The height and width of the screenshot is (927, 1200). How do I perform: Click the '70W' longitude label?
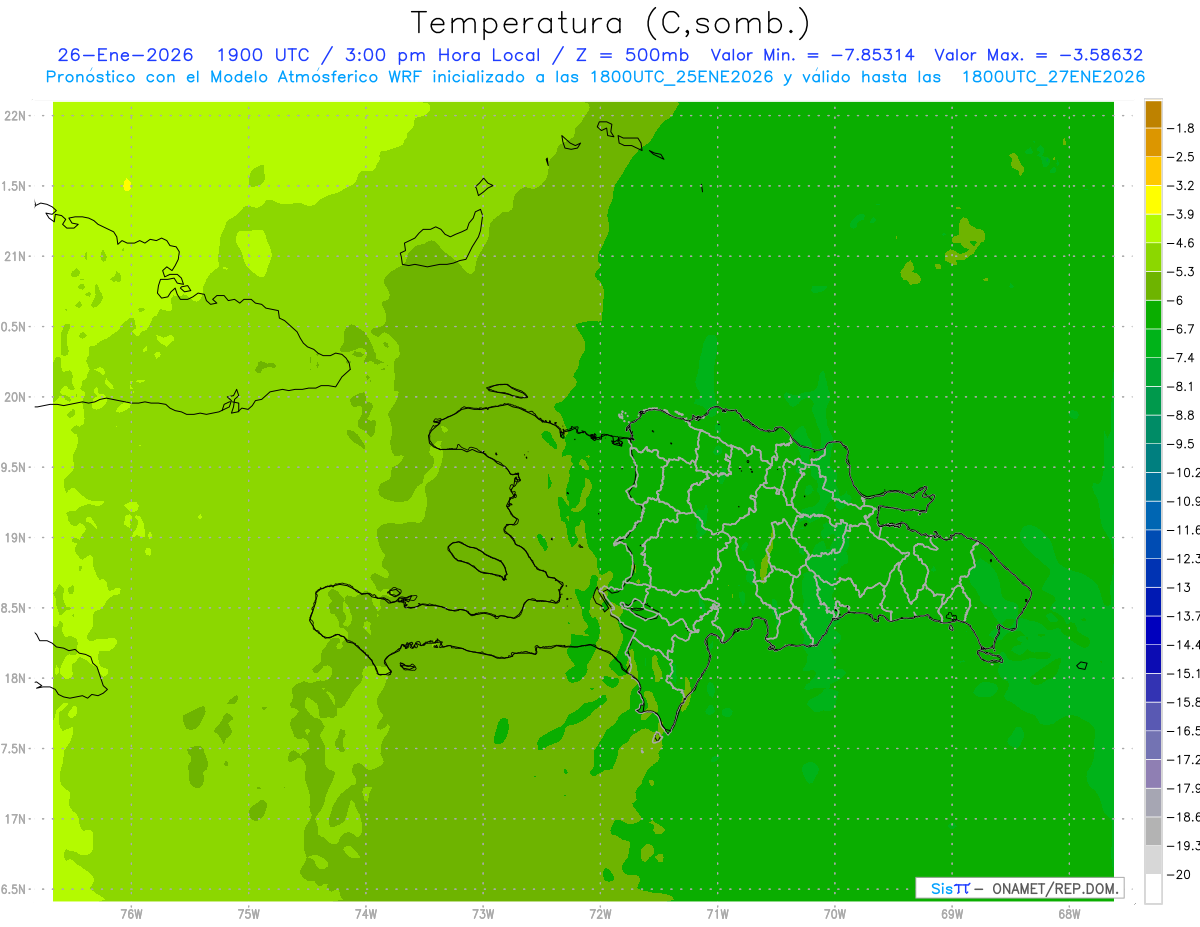(x=835, y=914)
